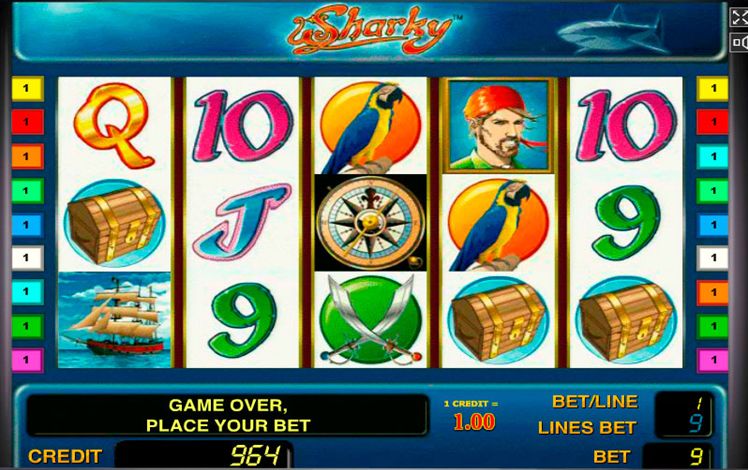
Task: Select the white line marker on right side
Action: point(712,258)
